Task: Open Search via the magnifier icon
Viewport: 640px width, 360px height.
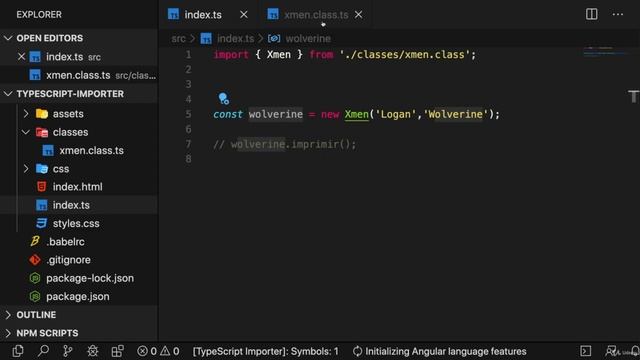Action: (x=43, y=351)
